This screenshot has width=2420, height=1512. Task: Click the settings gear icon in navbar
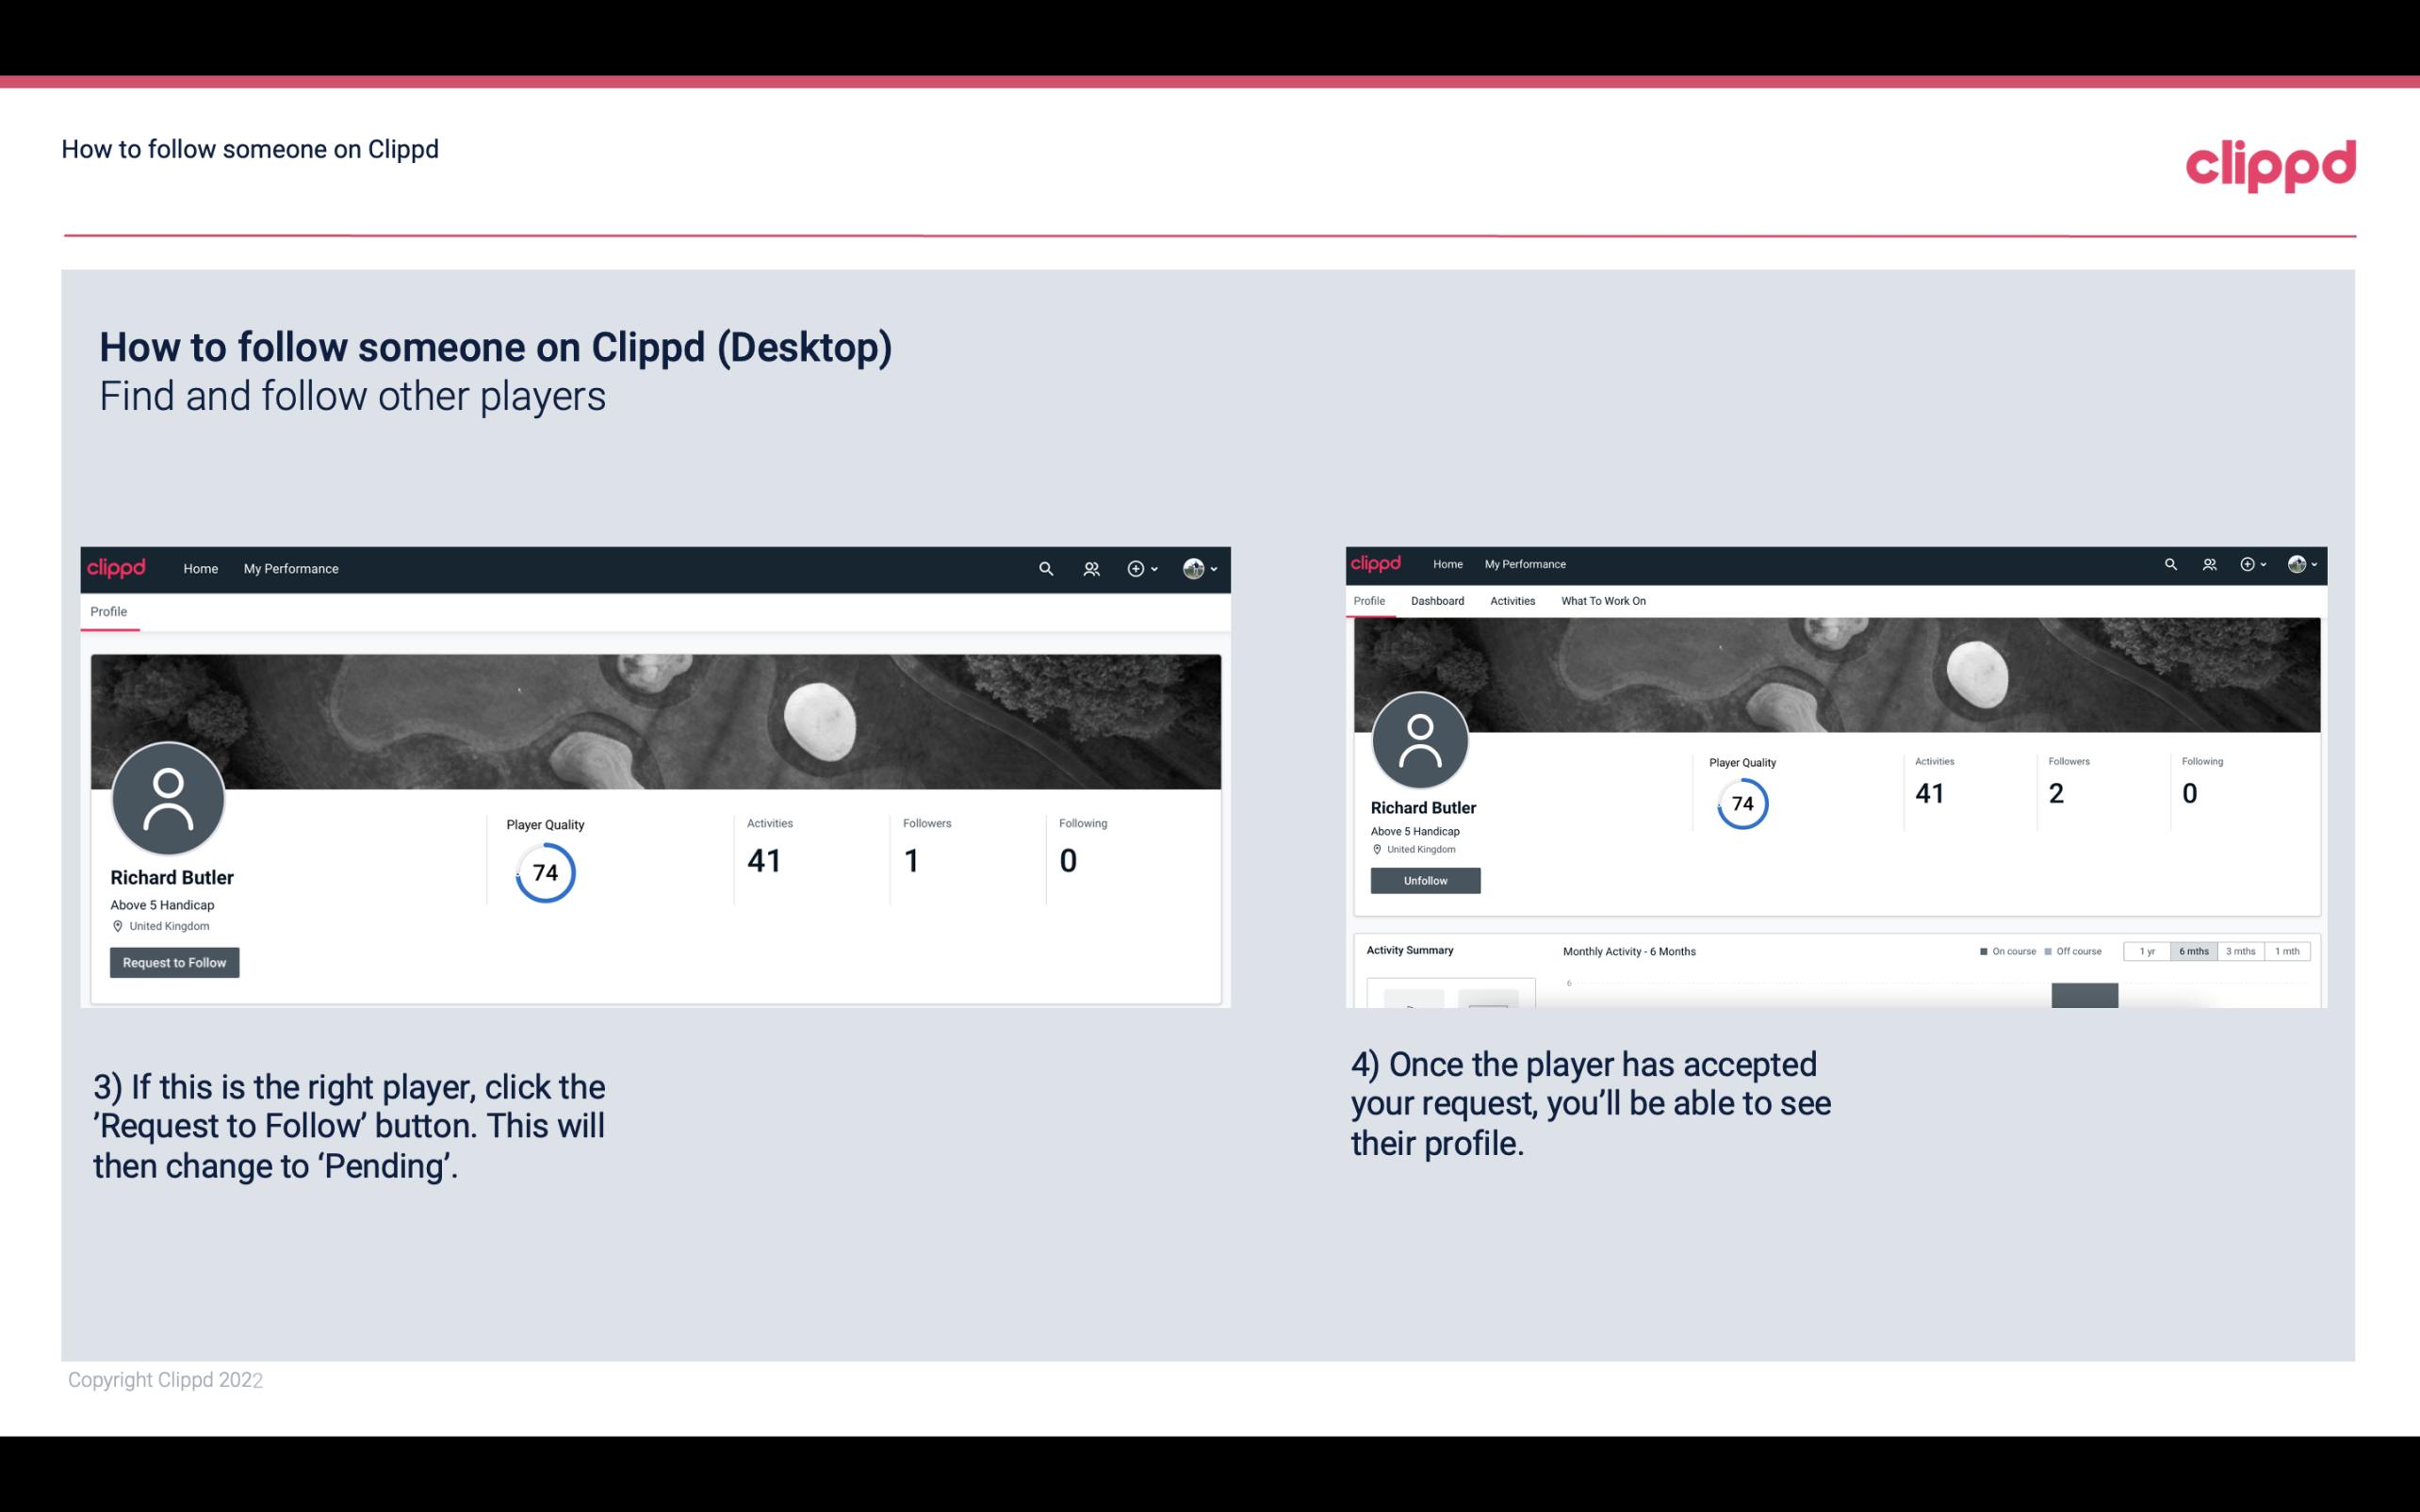[1135, 568]
